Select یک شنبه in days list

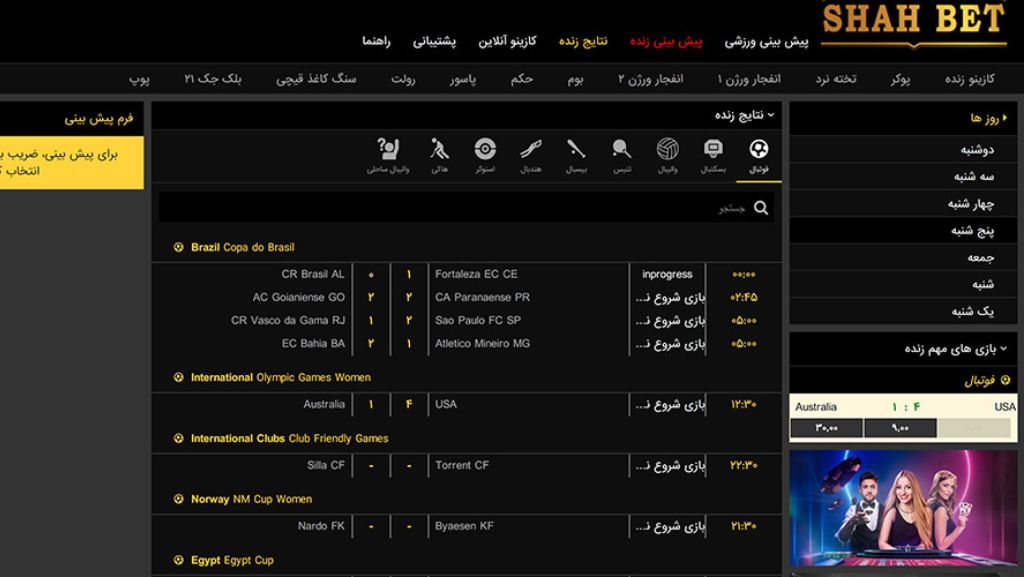click(903, 311)
